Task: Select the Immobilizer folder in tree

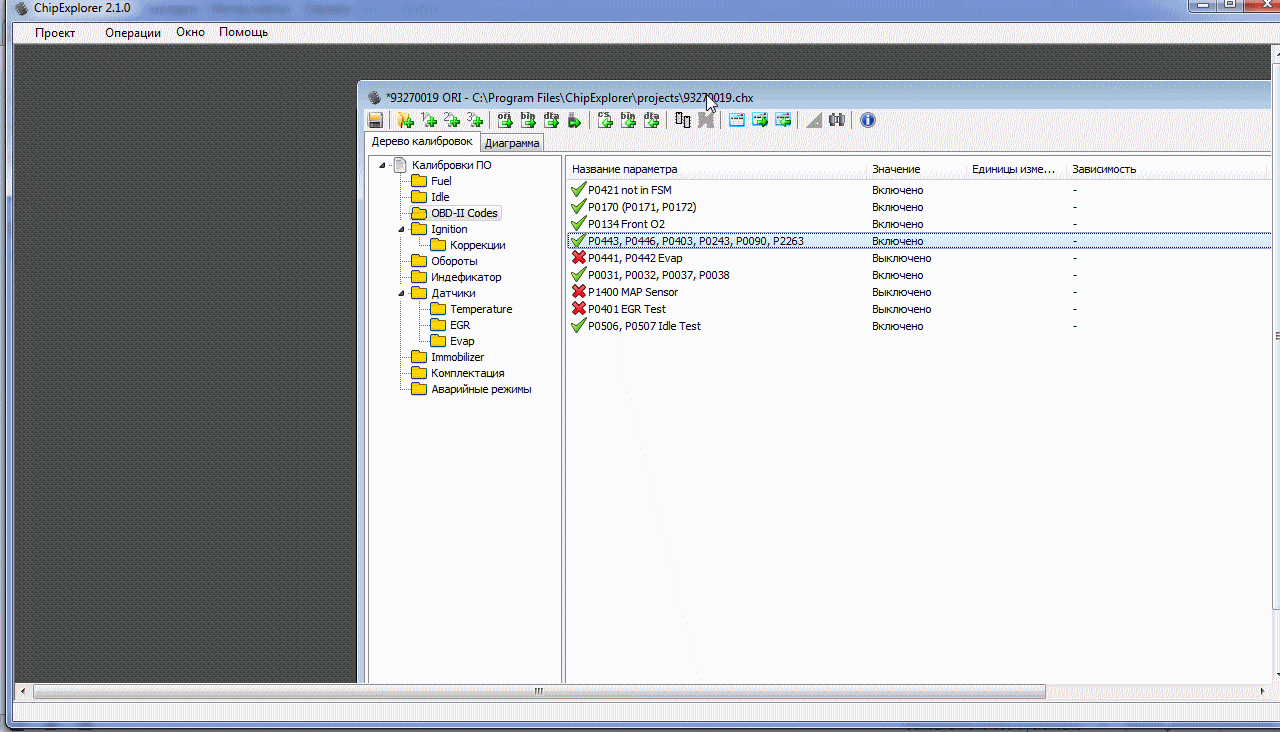Action: click(457, 357)
